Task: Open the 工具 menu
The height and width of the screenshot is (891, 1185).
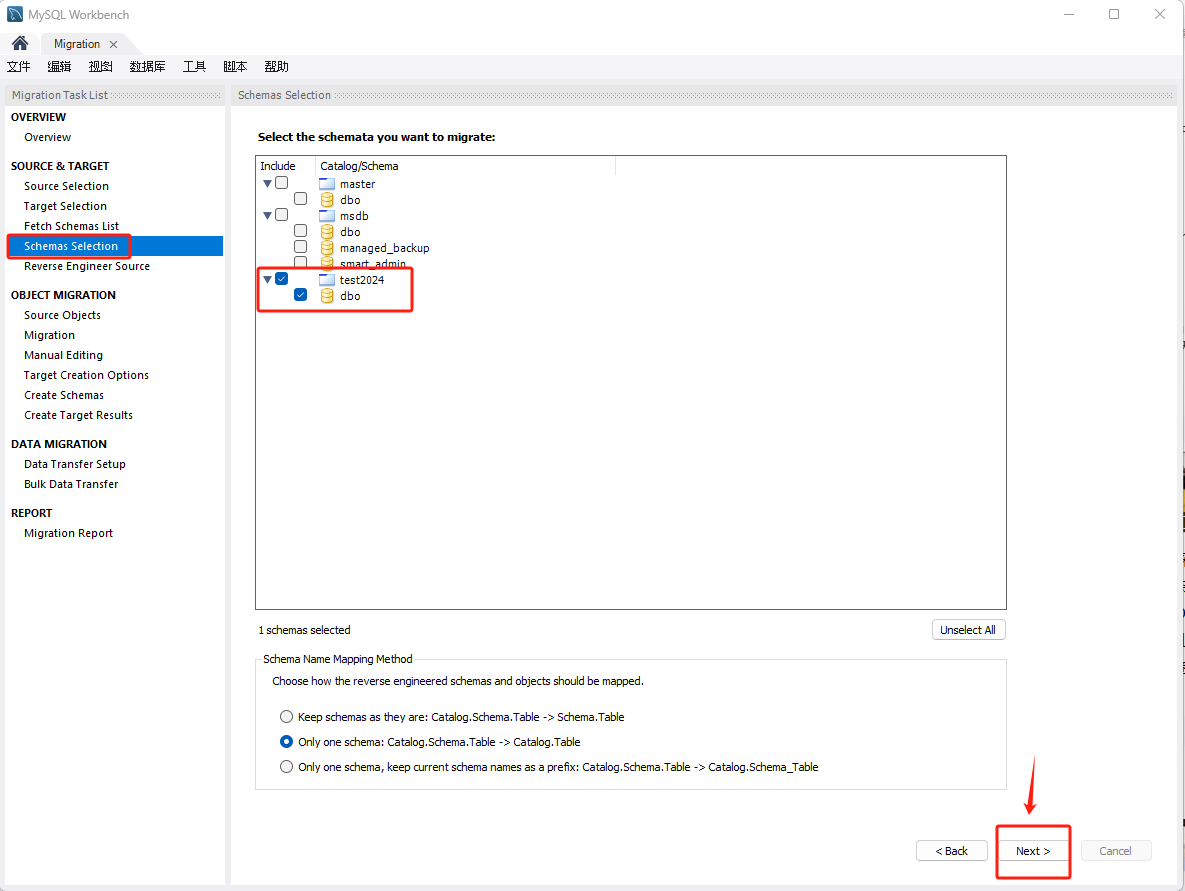Action: click(x=194, y=67)
